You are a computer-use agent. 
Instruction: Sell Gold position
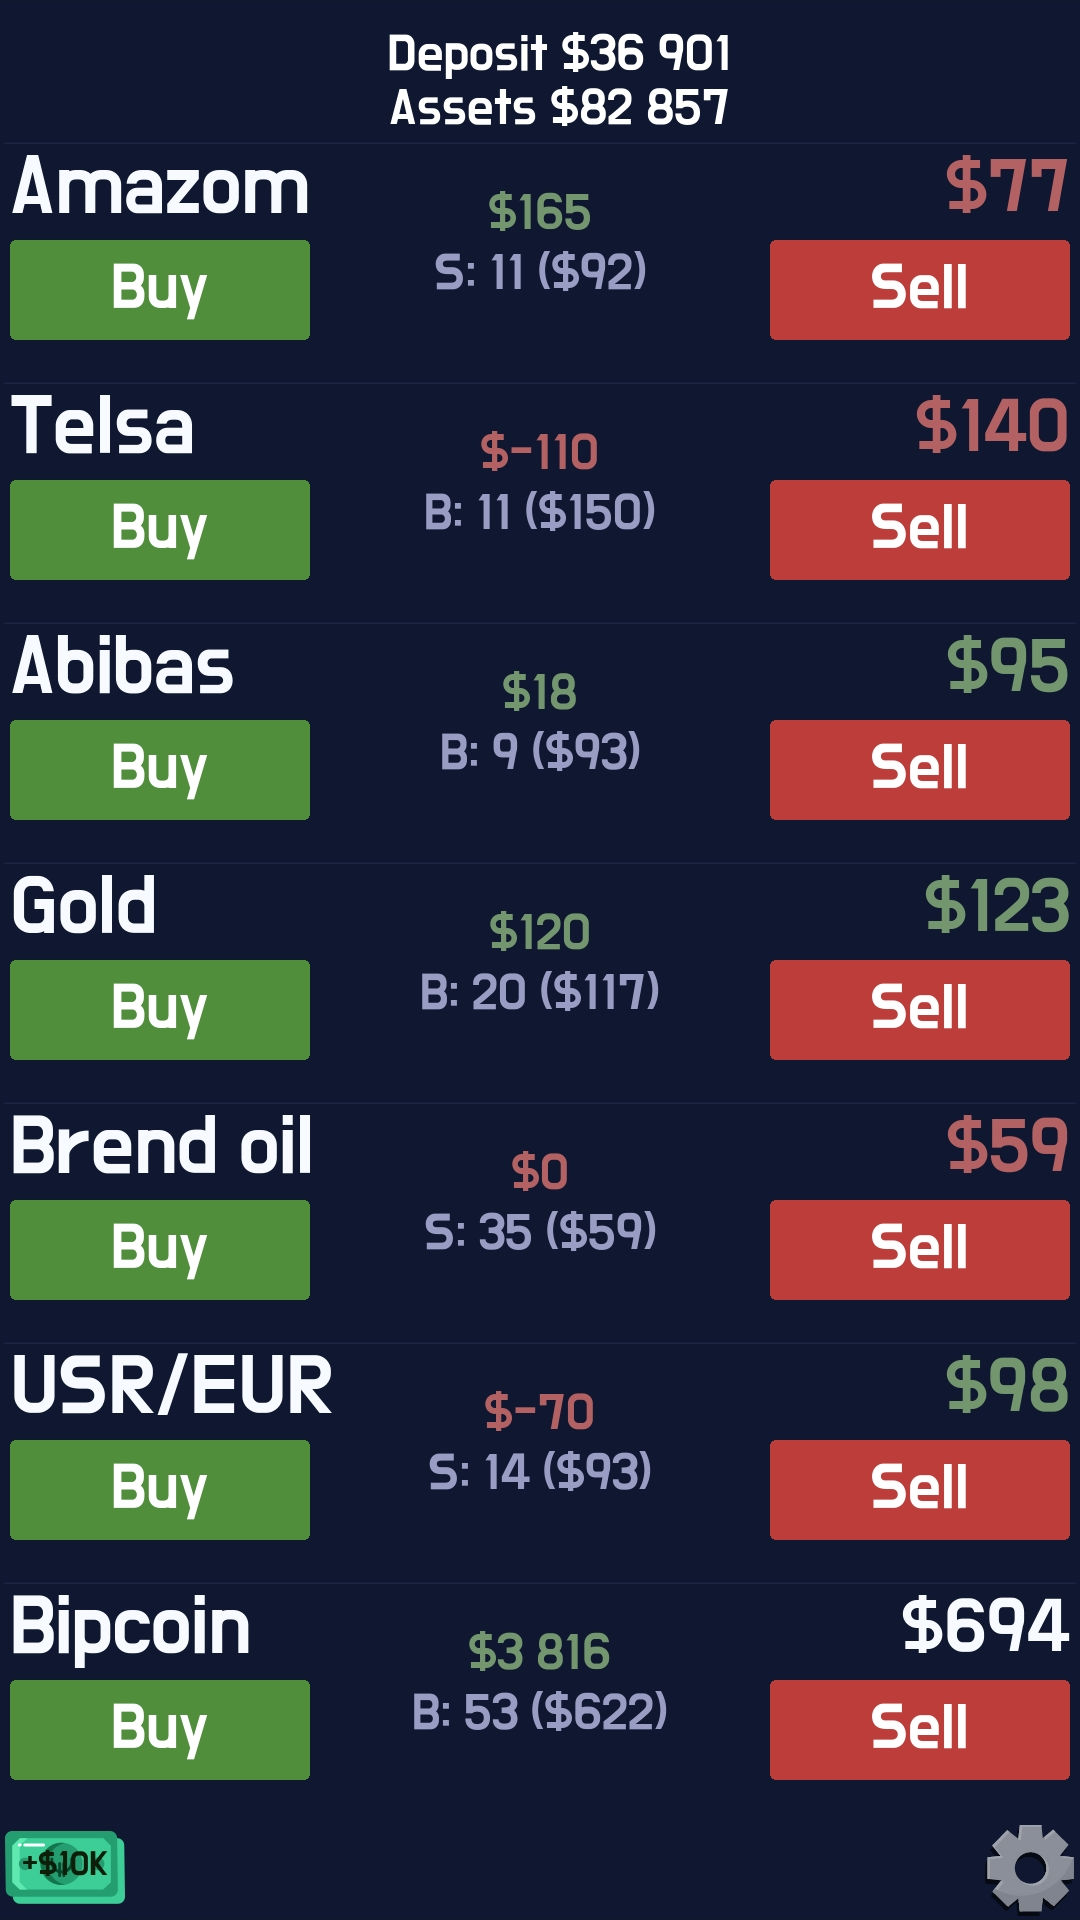pyautogui.click(x=920, y=1010)
